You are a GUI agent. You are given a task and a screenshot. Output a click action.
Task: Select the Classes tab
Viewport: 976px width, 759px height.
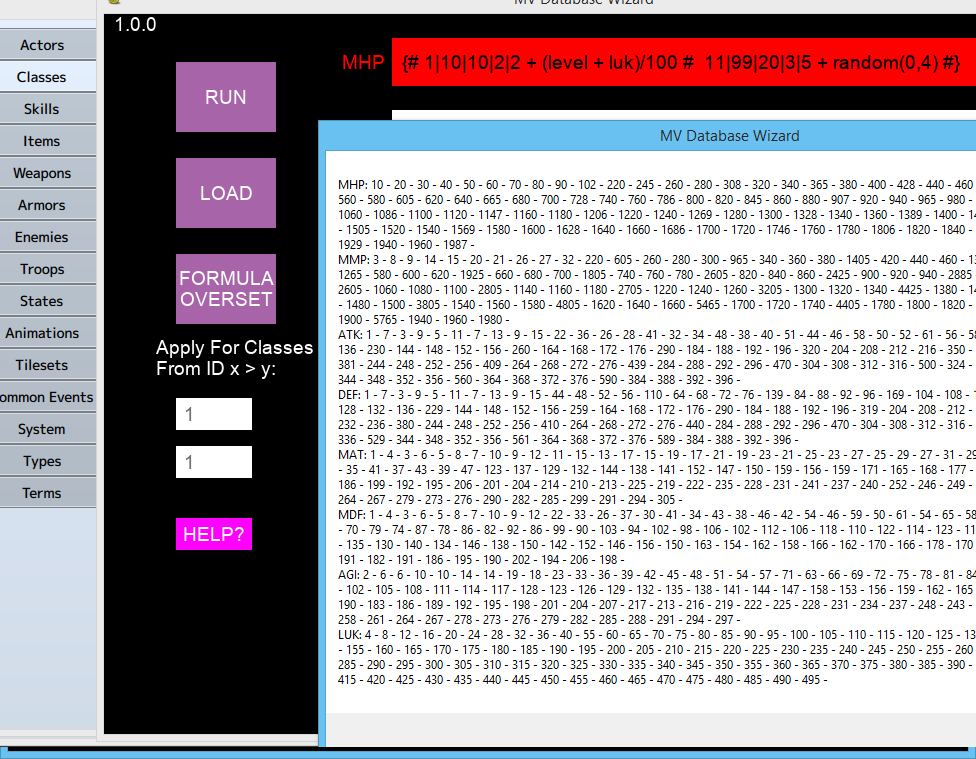(x=40, y=76)
